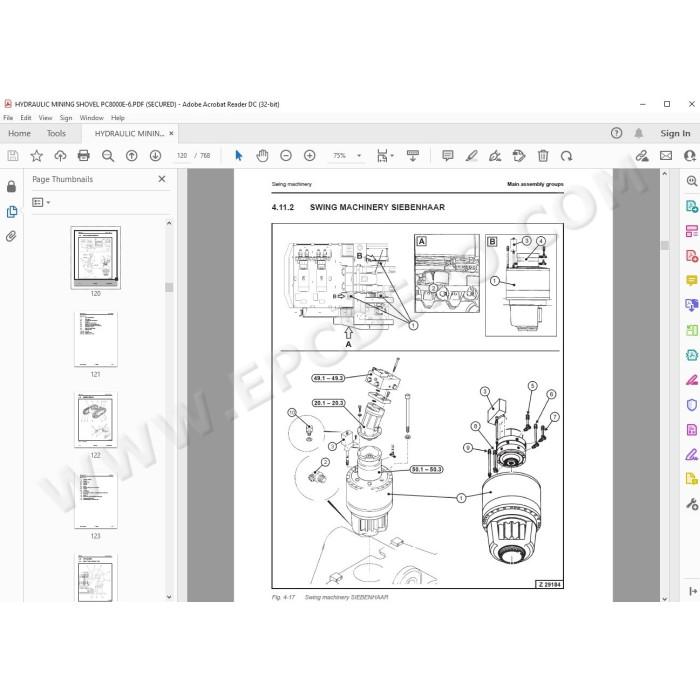This screenshot has height=700, width=700.
Task: Click the fit page scrolling icon
Action: 383,156
